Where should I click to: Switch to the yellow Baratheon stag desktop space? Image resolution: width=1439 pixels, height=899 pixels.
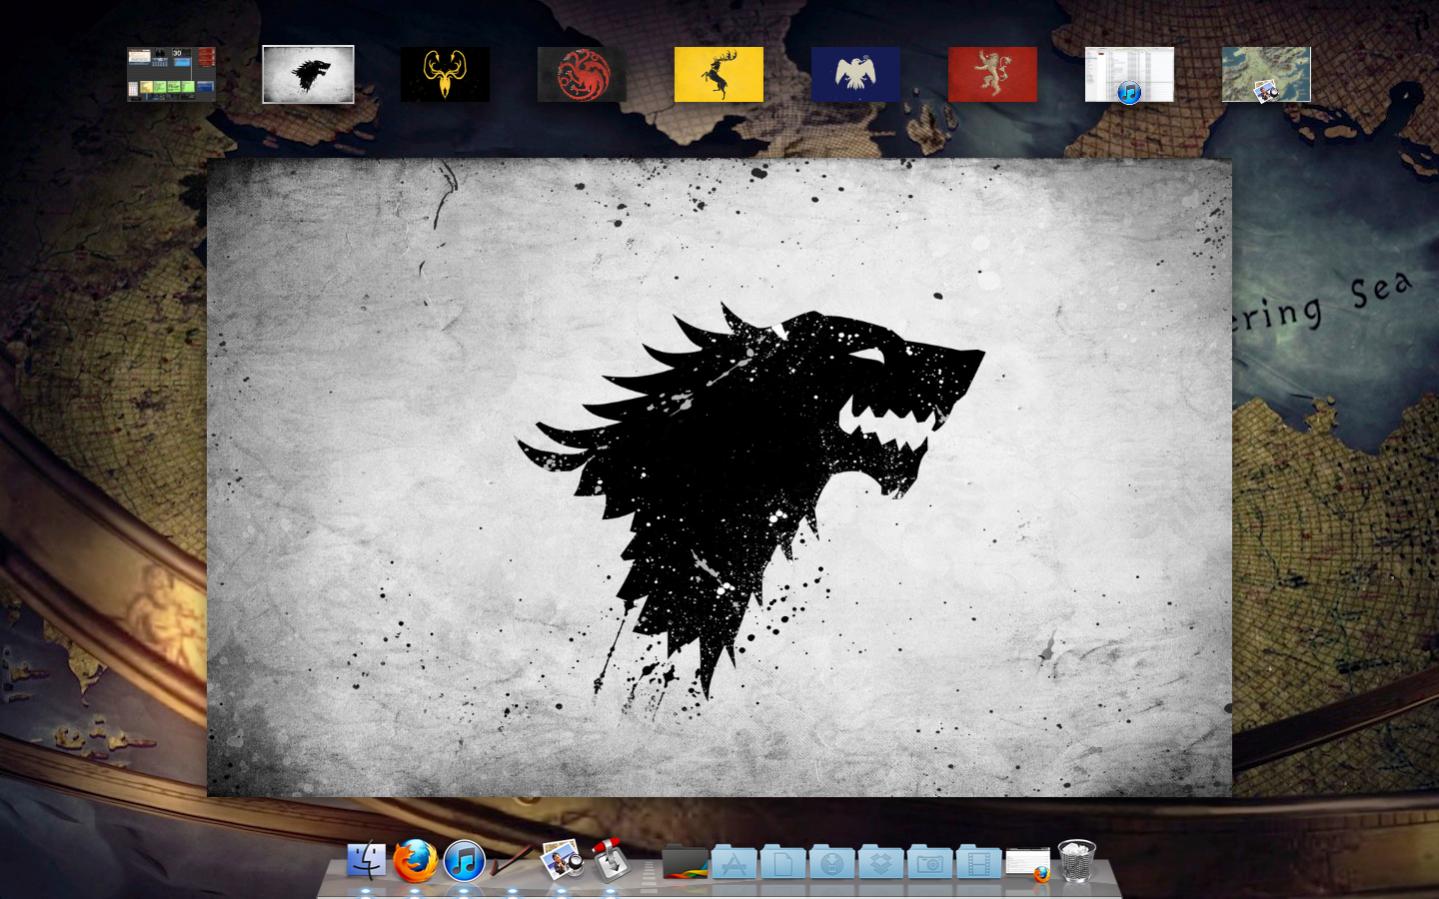tap(719, 74)
